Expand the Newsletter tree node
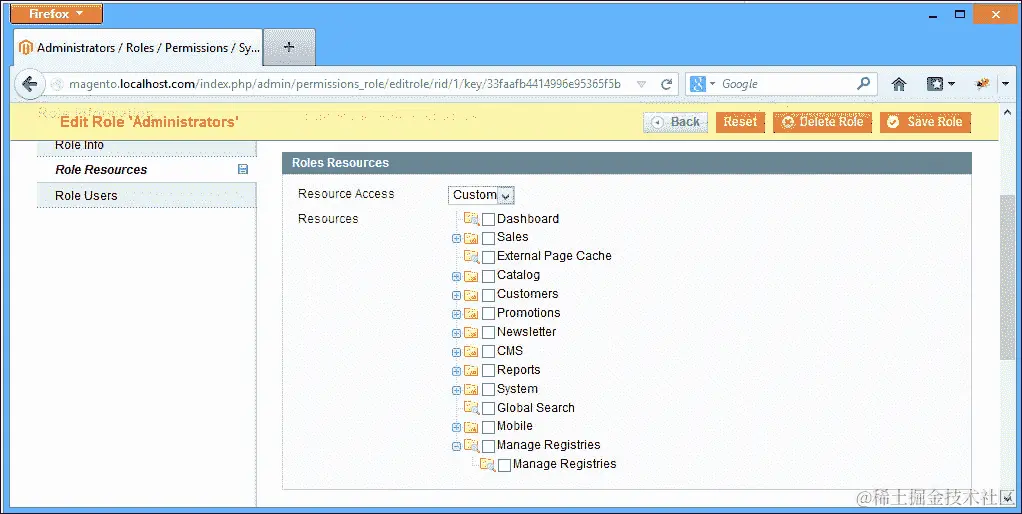This screenshot has width=1022, height=514. point(456,333)
